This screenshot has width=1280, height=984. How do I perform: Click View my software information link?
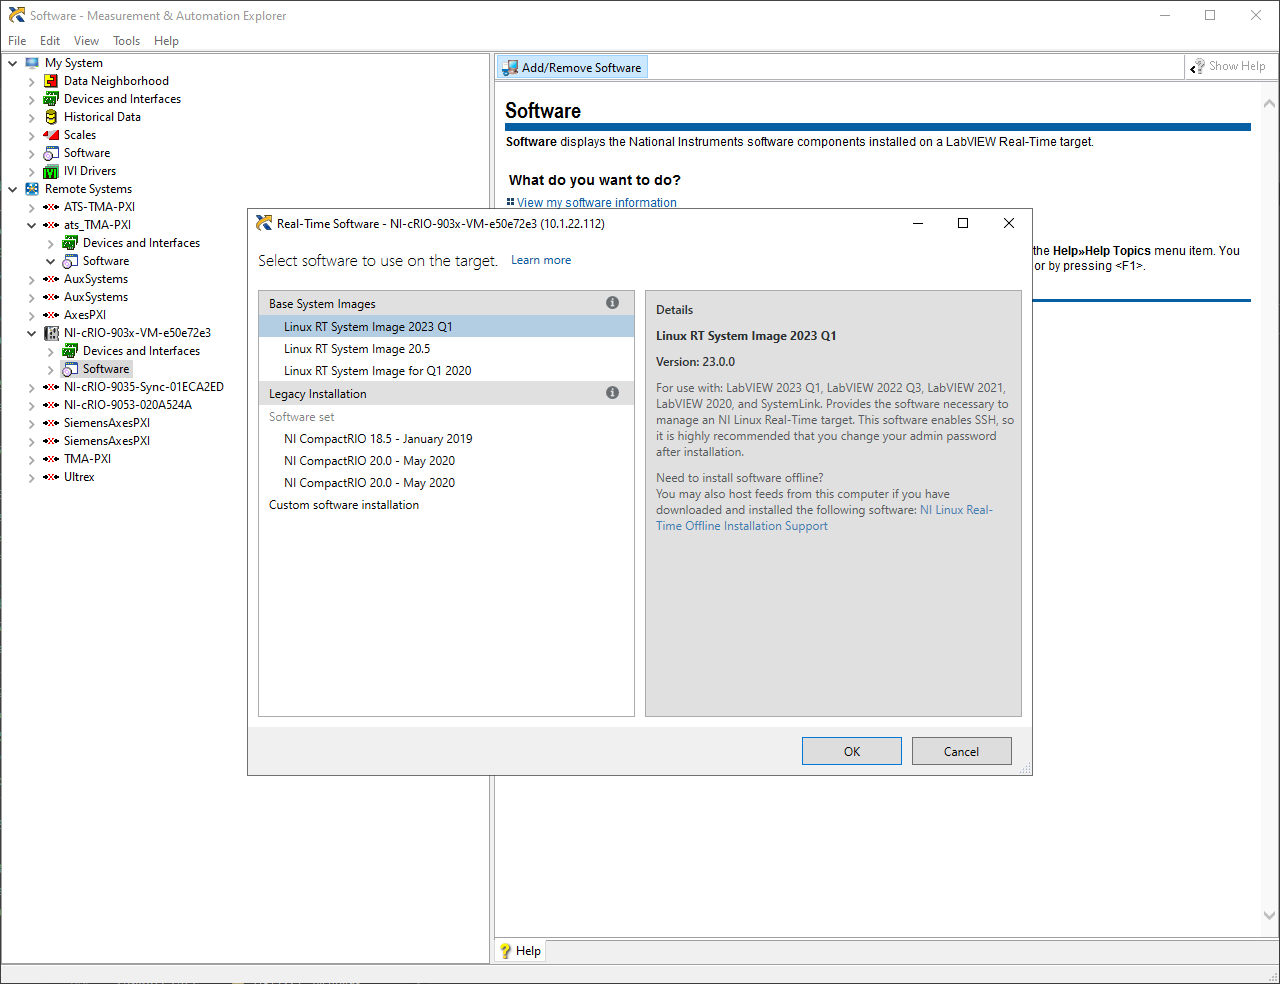pyautogui.click(x=596, y=203)
